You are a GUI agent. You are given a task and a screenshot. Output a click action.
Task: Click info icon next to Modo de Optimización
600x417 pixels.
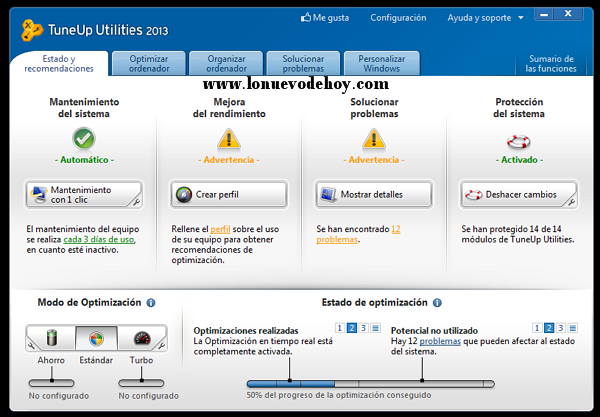(151, 303)
